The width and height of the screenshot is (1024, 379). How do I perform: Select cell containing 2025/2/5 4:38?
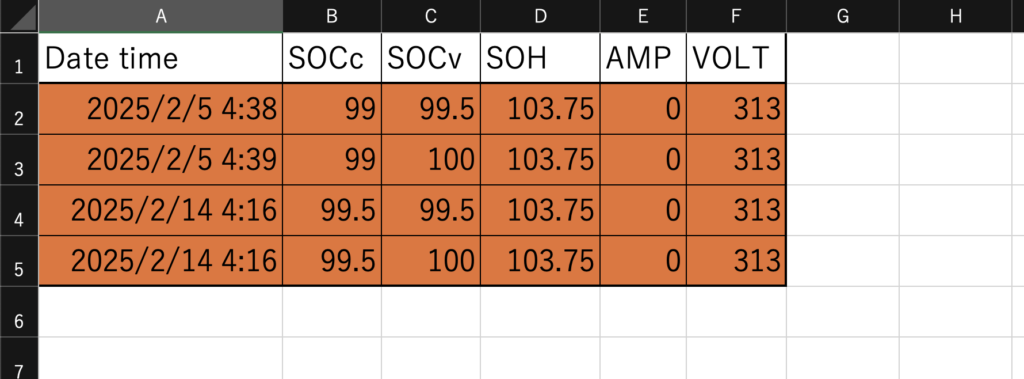pyautogui.click(x=161, y=109)
